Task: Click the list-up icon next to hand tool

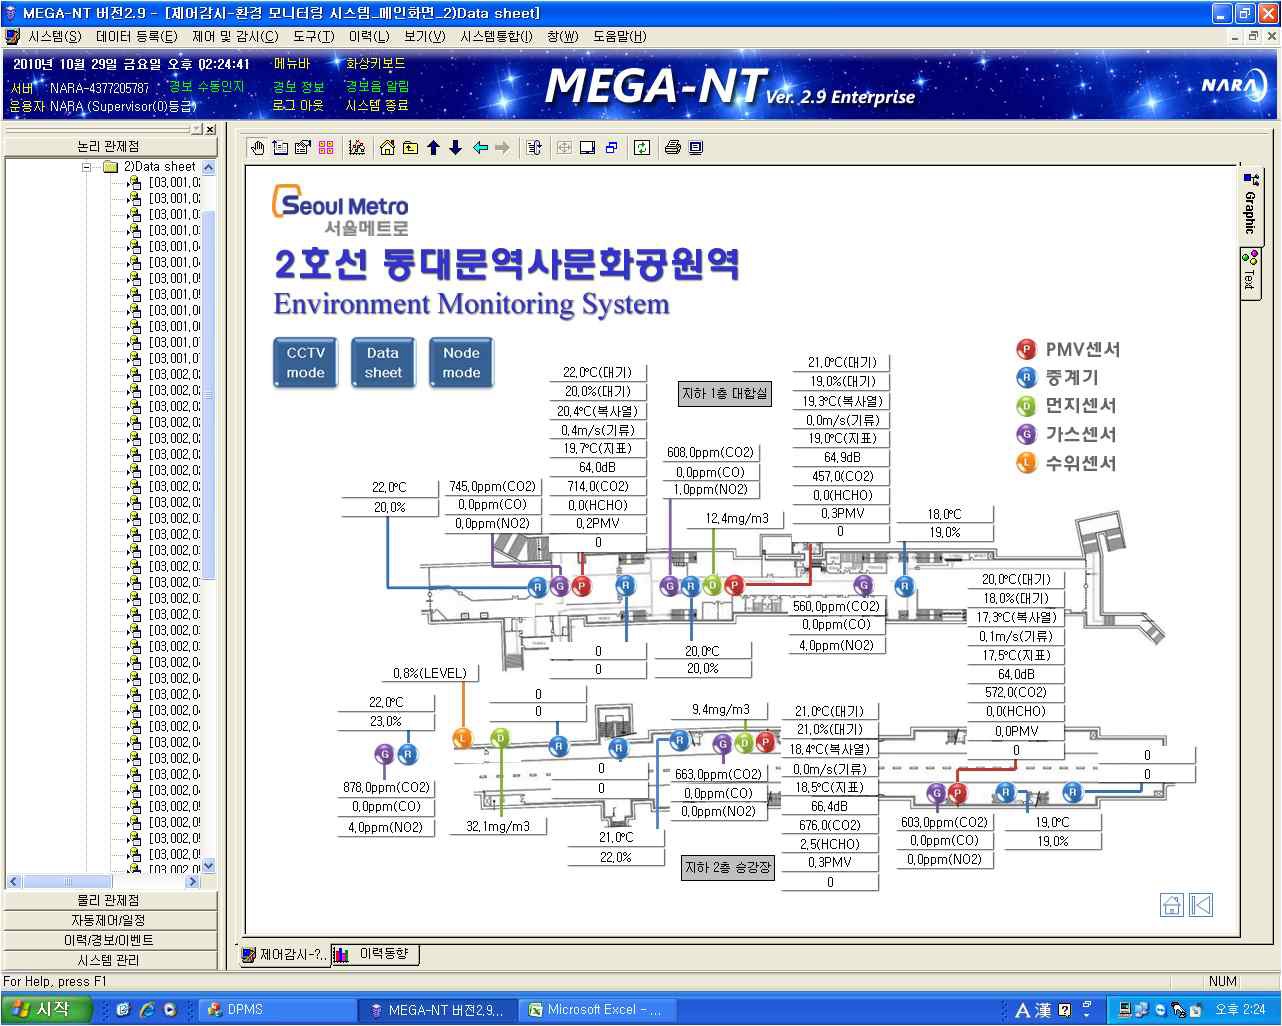Action: [x=280, y=148]
